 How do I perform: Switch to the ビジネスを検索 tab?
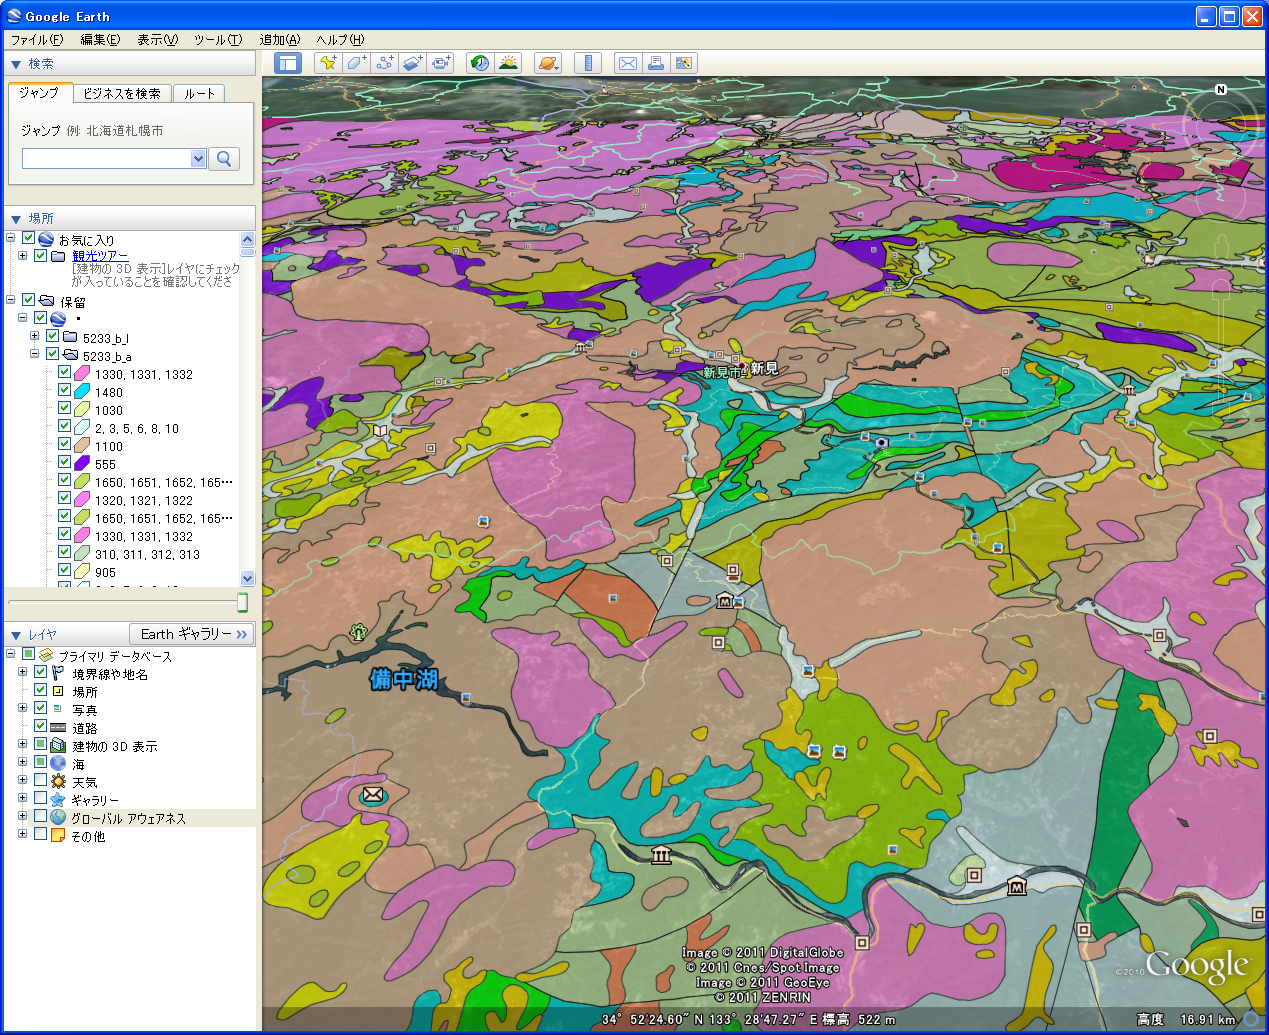pyautogui.click(x=122, y=93)
